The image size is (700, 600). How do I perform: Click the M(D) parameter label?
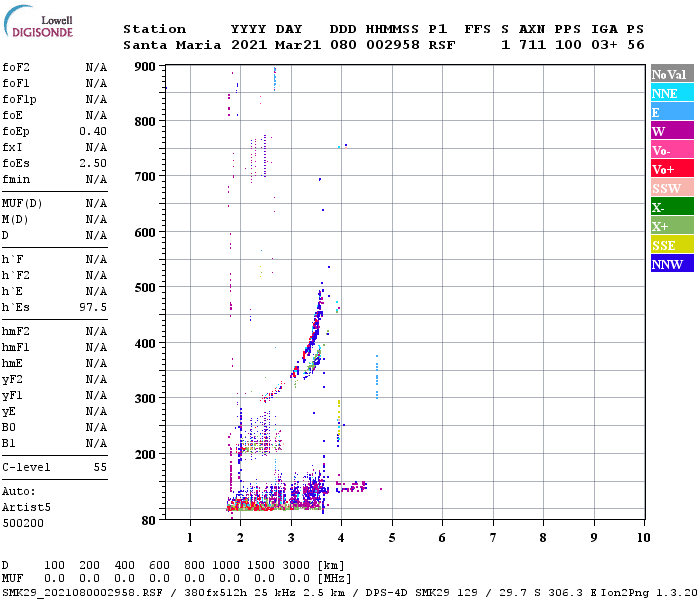point(15,220)
